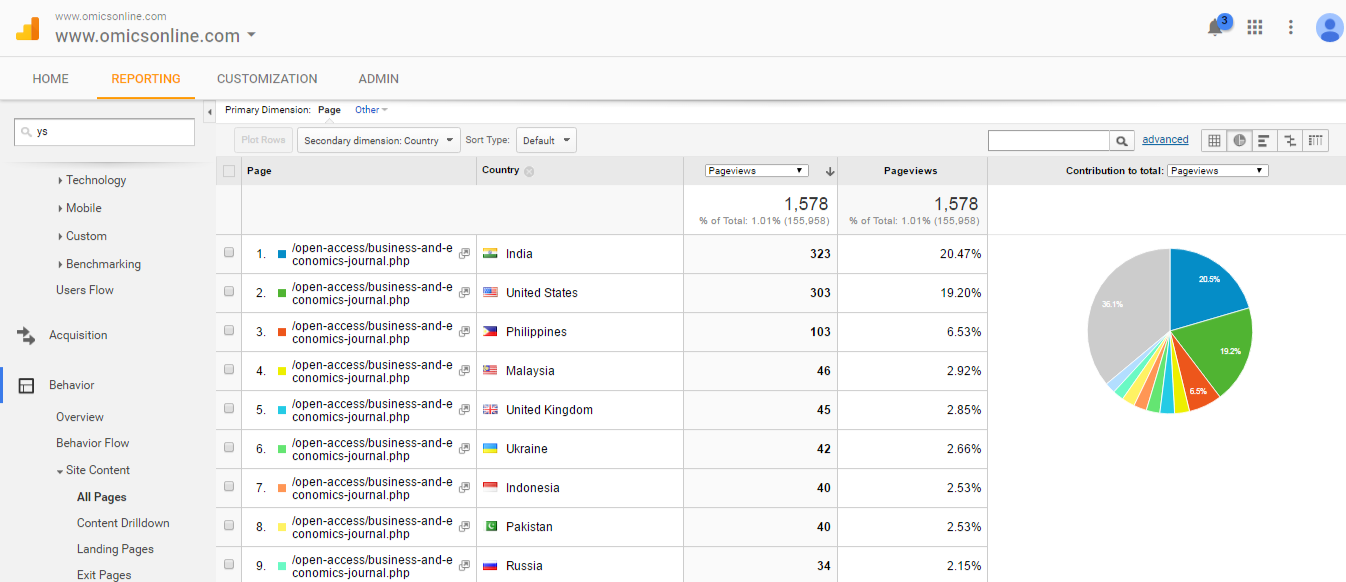1346x582 pixels.
Task: Switch to the Percentage pie view
Action: click(x=1239, y=141)
